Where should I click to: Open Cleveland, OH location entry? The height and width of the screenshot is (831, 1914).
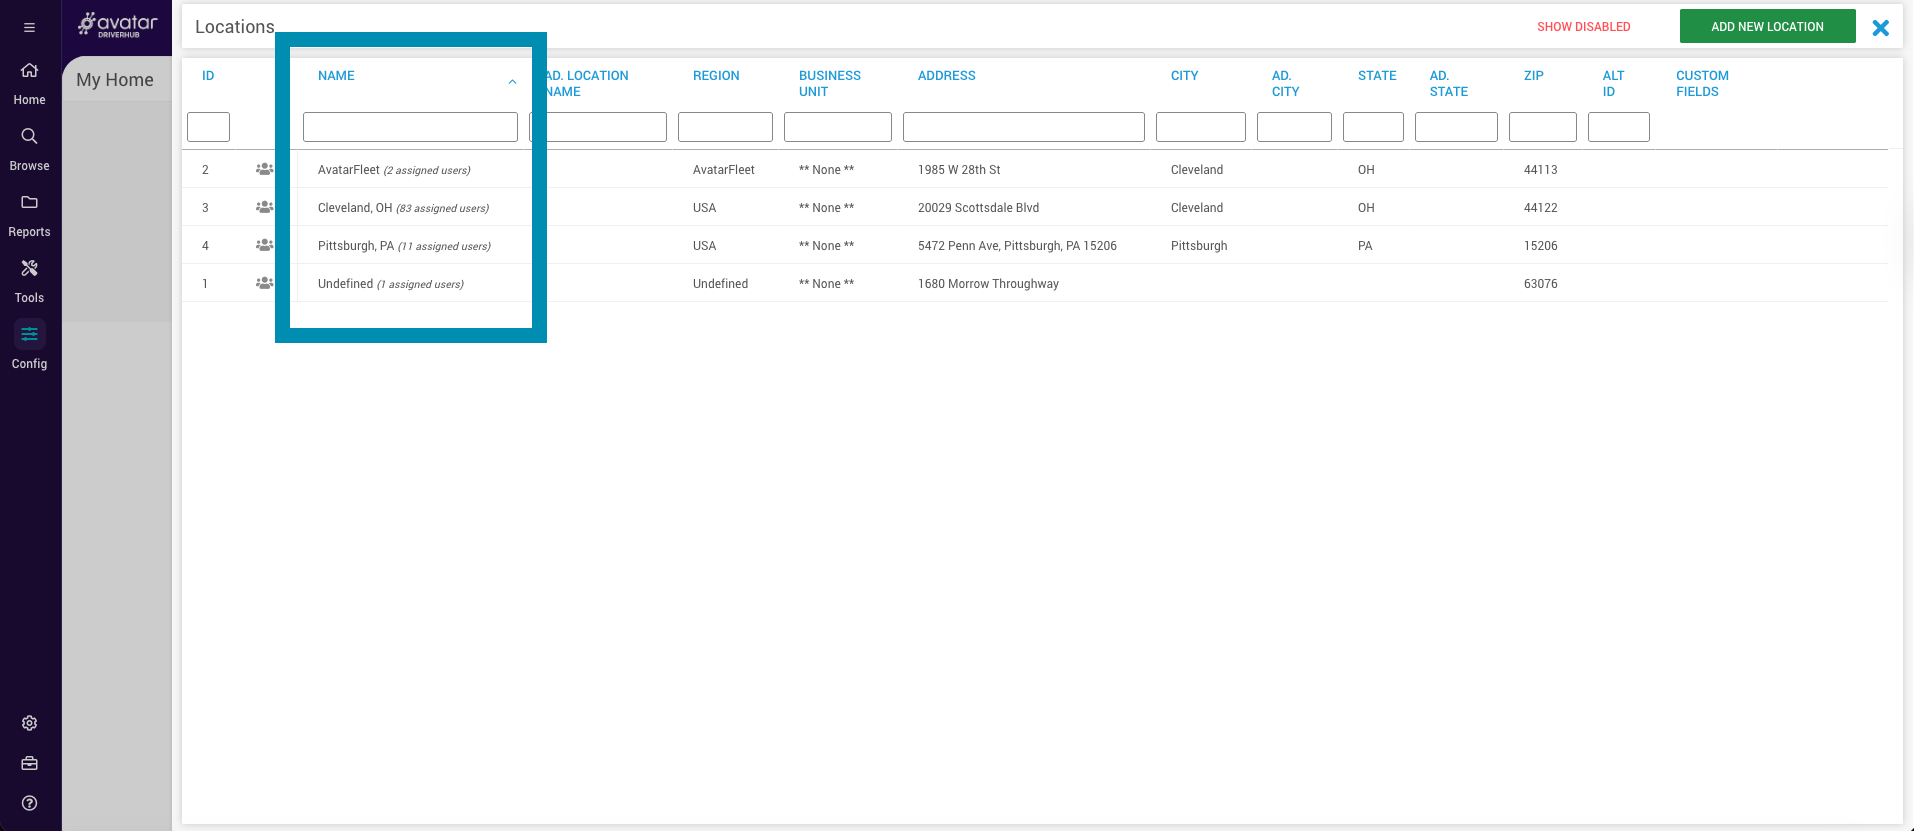(x=355, y=208)
